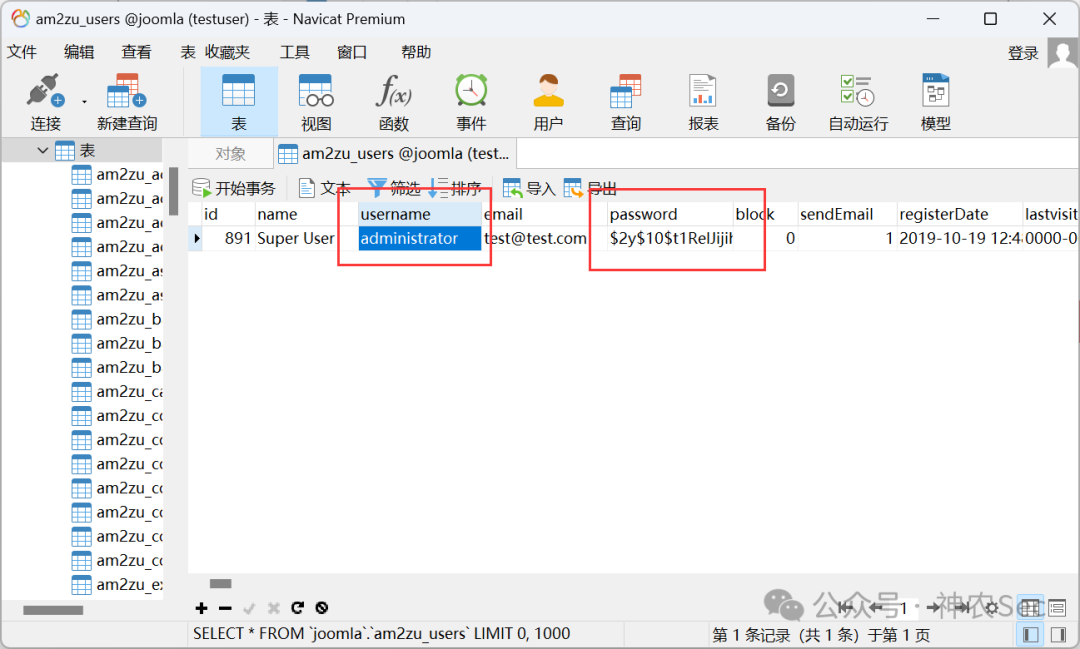Click the 查询 (Query) toolbar icon

[x=625, y=90]
